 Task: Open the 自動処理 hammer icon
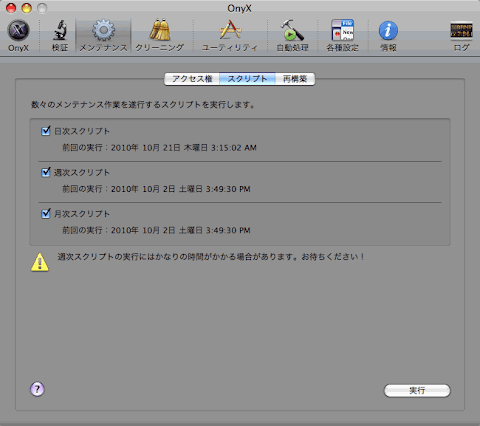click(292, 36)
